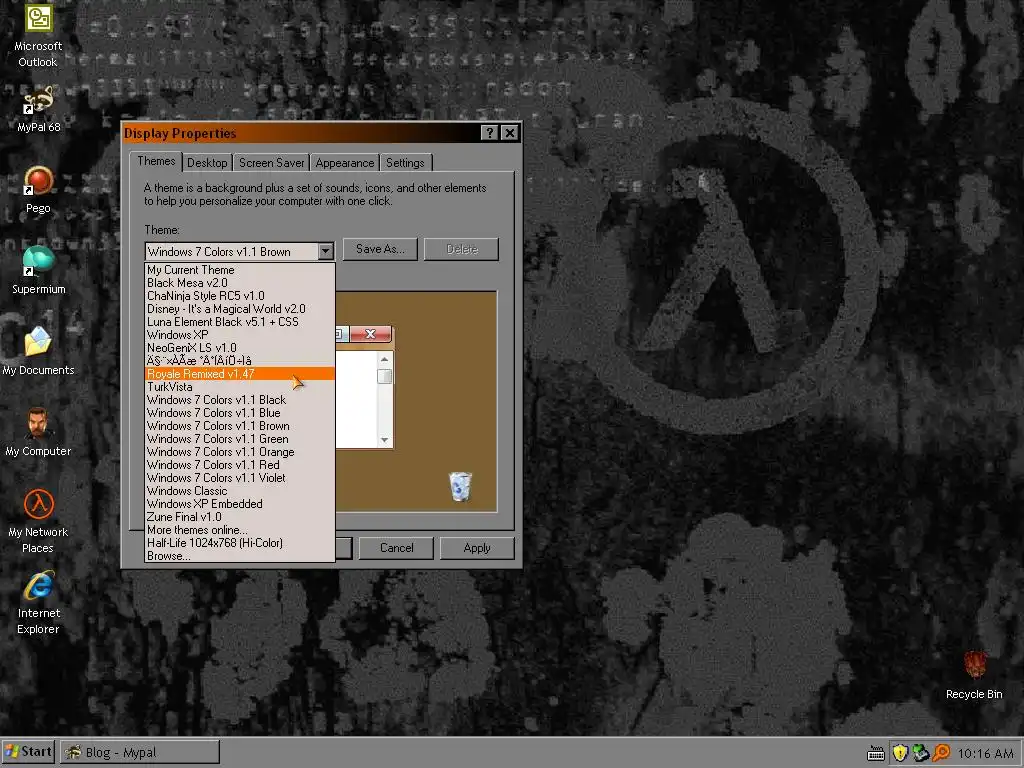Select the Internet Explorer desktop icon
Viewport: 1024px width, 768px height.
[38, 602]
